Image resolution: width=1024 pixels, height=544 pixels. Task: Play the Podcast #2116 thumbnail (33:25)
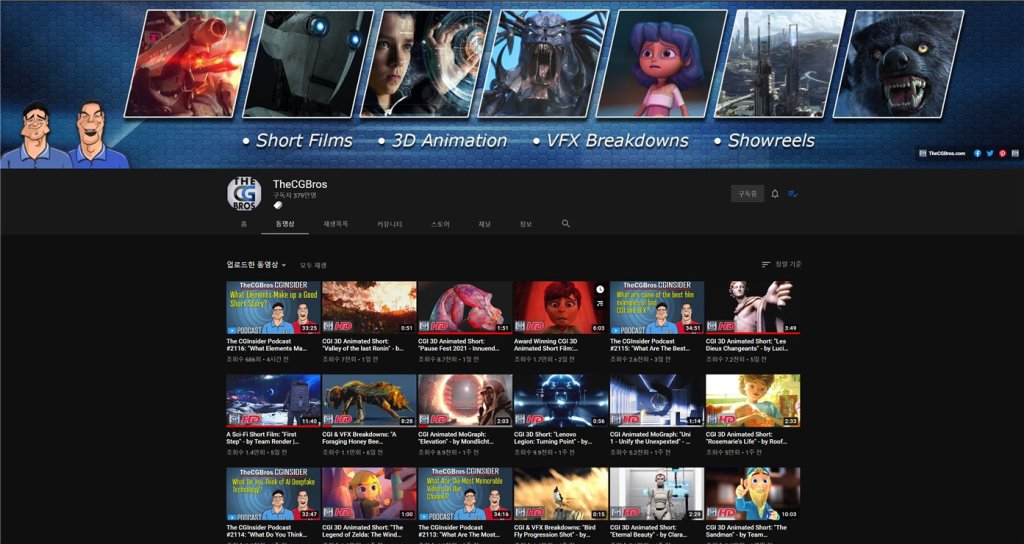click(274, 308)
